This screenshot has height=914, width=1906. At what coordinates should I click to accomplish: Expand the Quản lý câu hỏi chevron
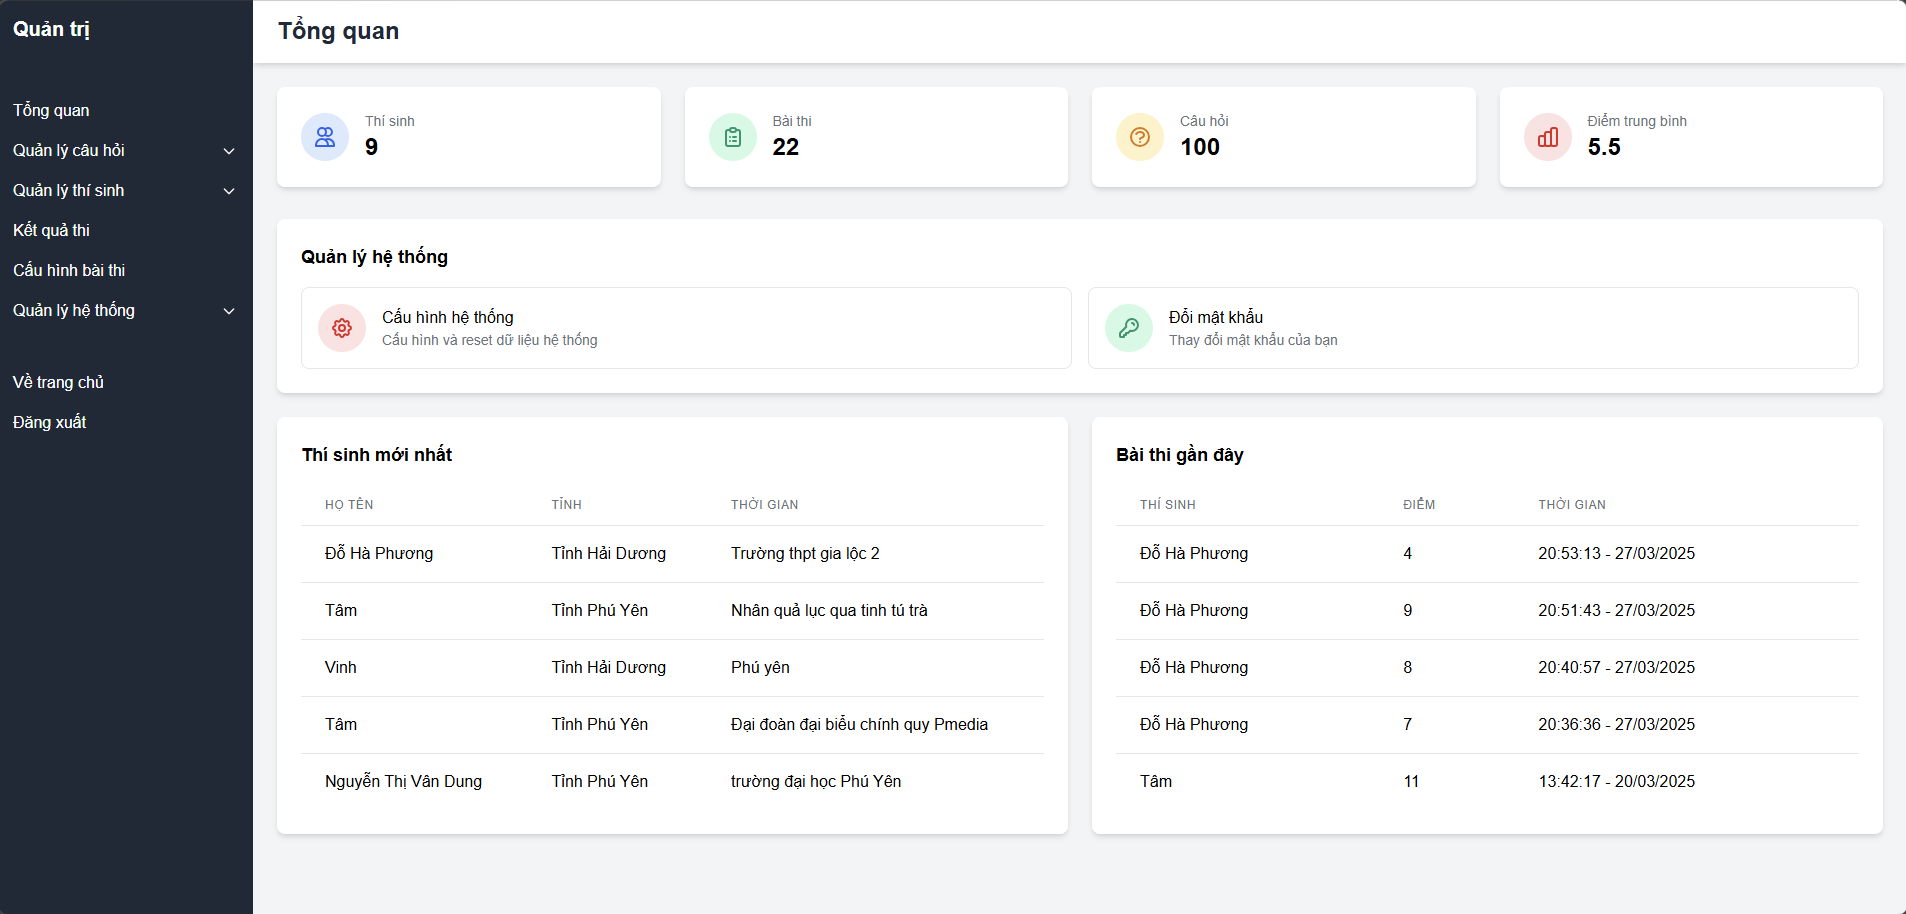point(229,151)
